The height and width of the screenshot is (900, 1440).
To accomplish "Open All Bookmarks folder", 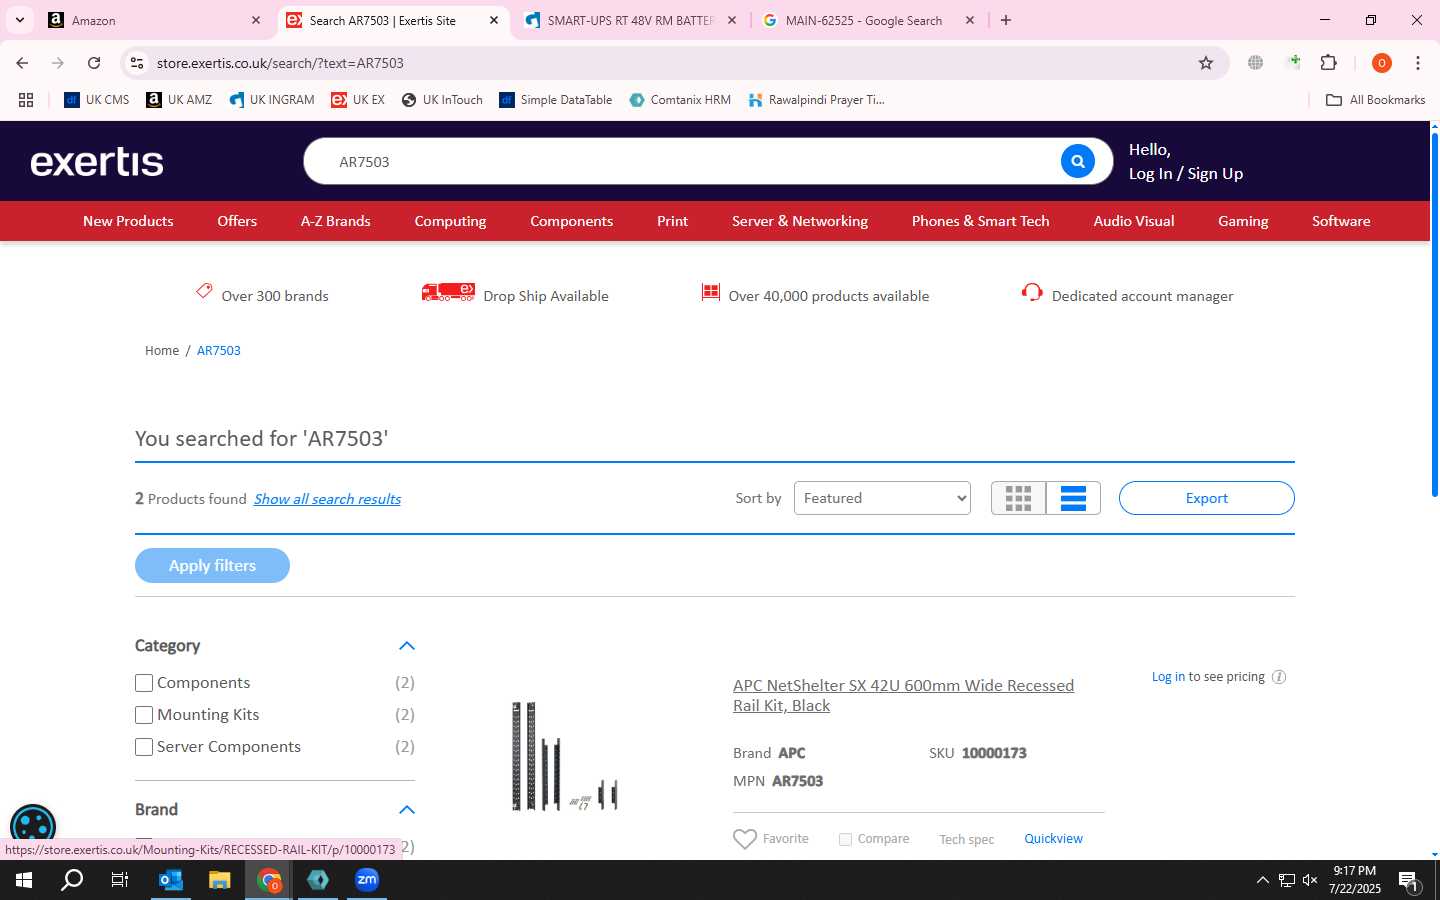I will point(1375,100).
